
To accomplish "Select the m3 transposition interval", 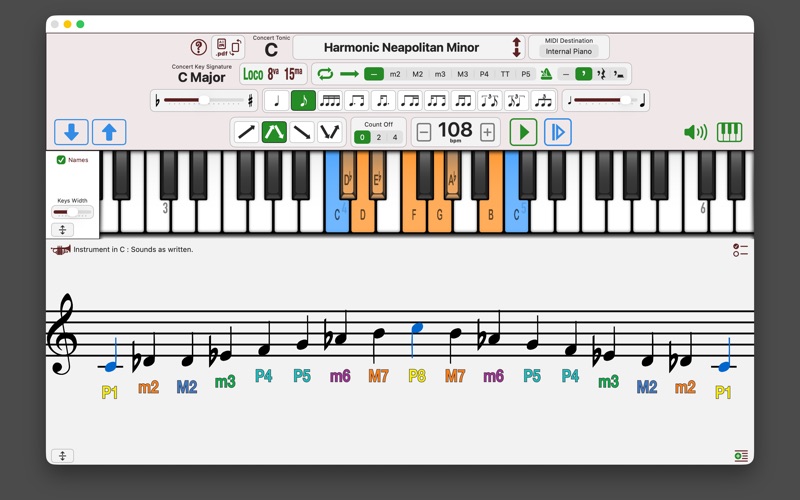I will click(440, 74).
